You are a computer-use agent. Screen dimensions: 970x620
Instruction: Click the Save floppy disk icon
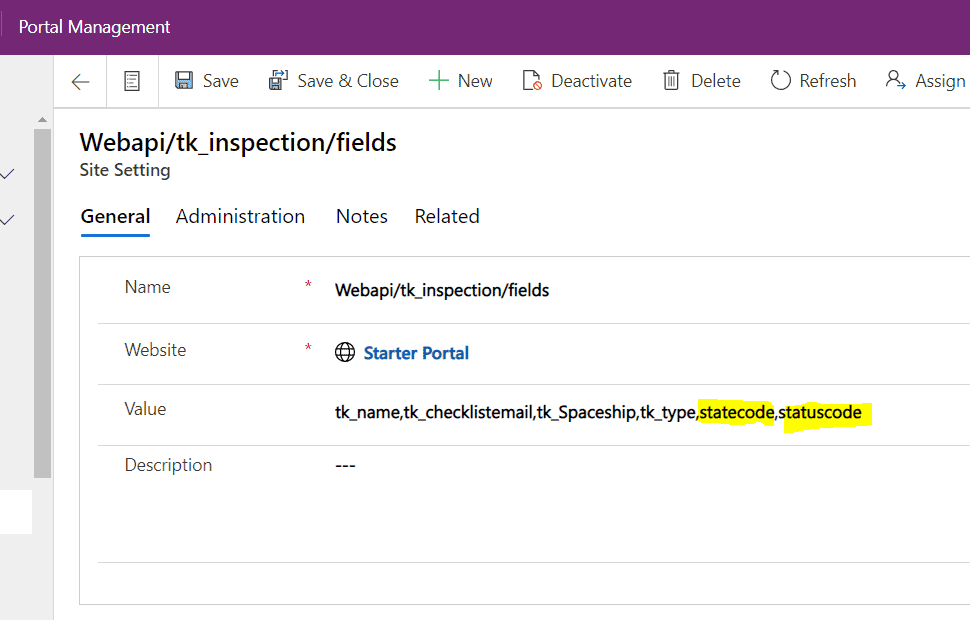(184, 81)
